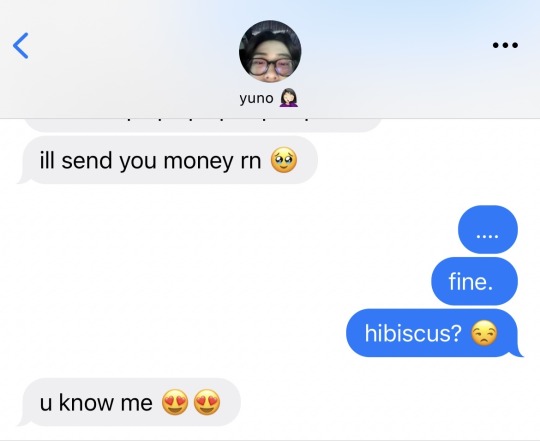540x441 pixels.
Task: Tap the pleading face emoji
Action: coord(283,160)
